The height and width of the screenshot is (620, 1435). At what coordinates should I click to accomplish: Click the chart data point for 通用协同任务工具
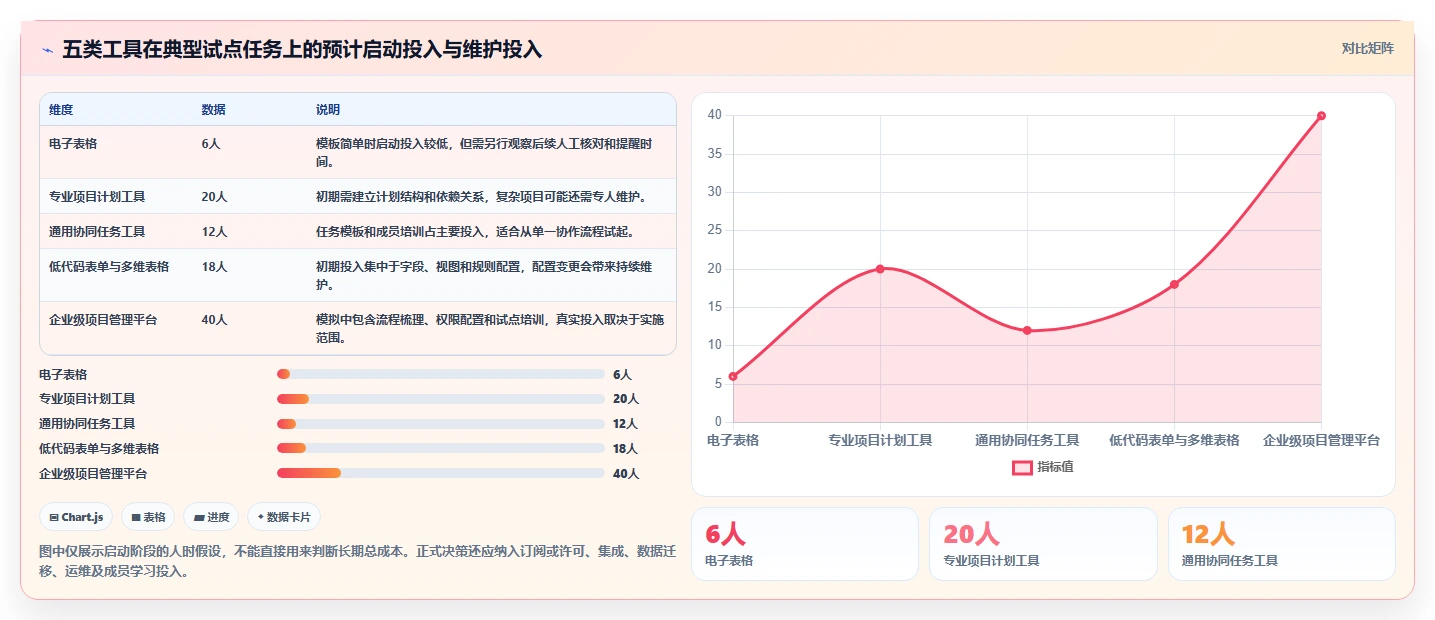click(1027, 330)
